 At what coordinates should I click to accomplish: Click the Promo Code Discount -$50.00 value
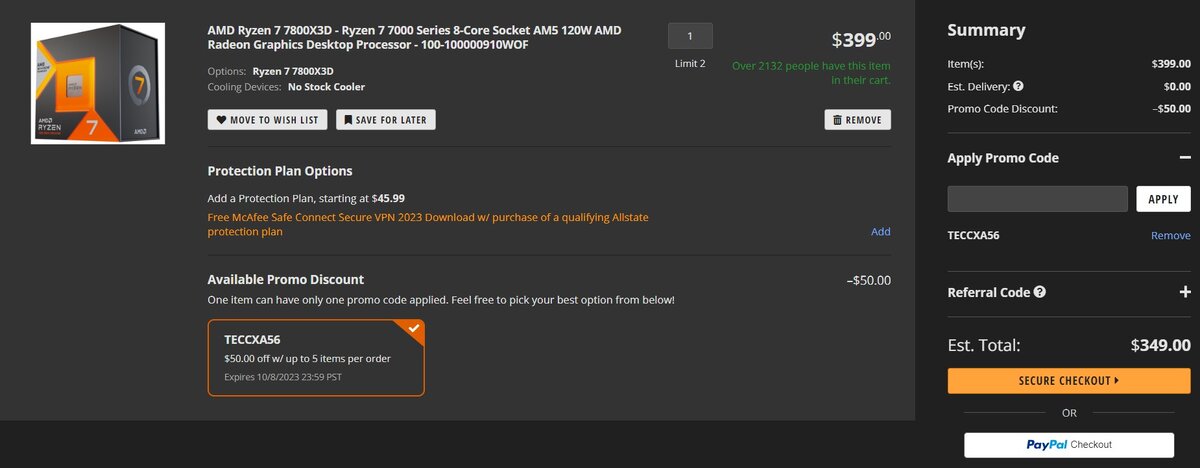[1171, 109]
